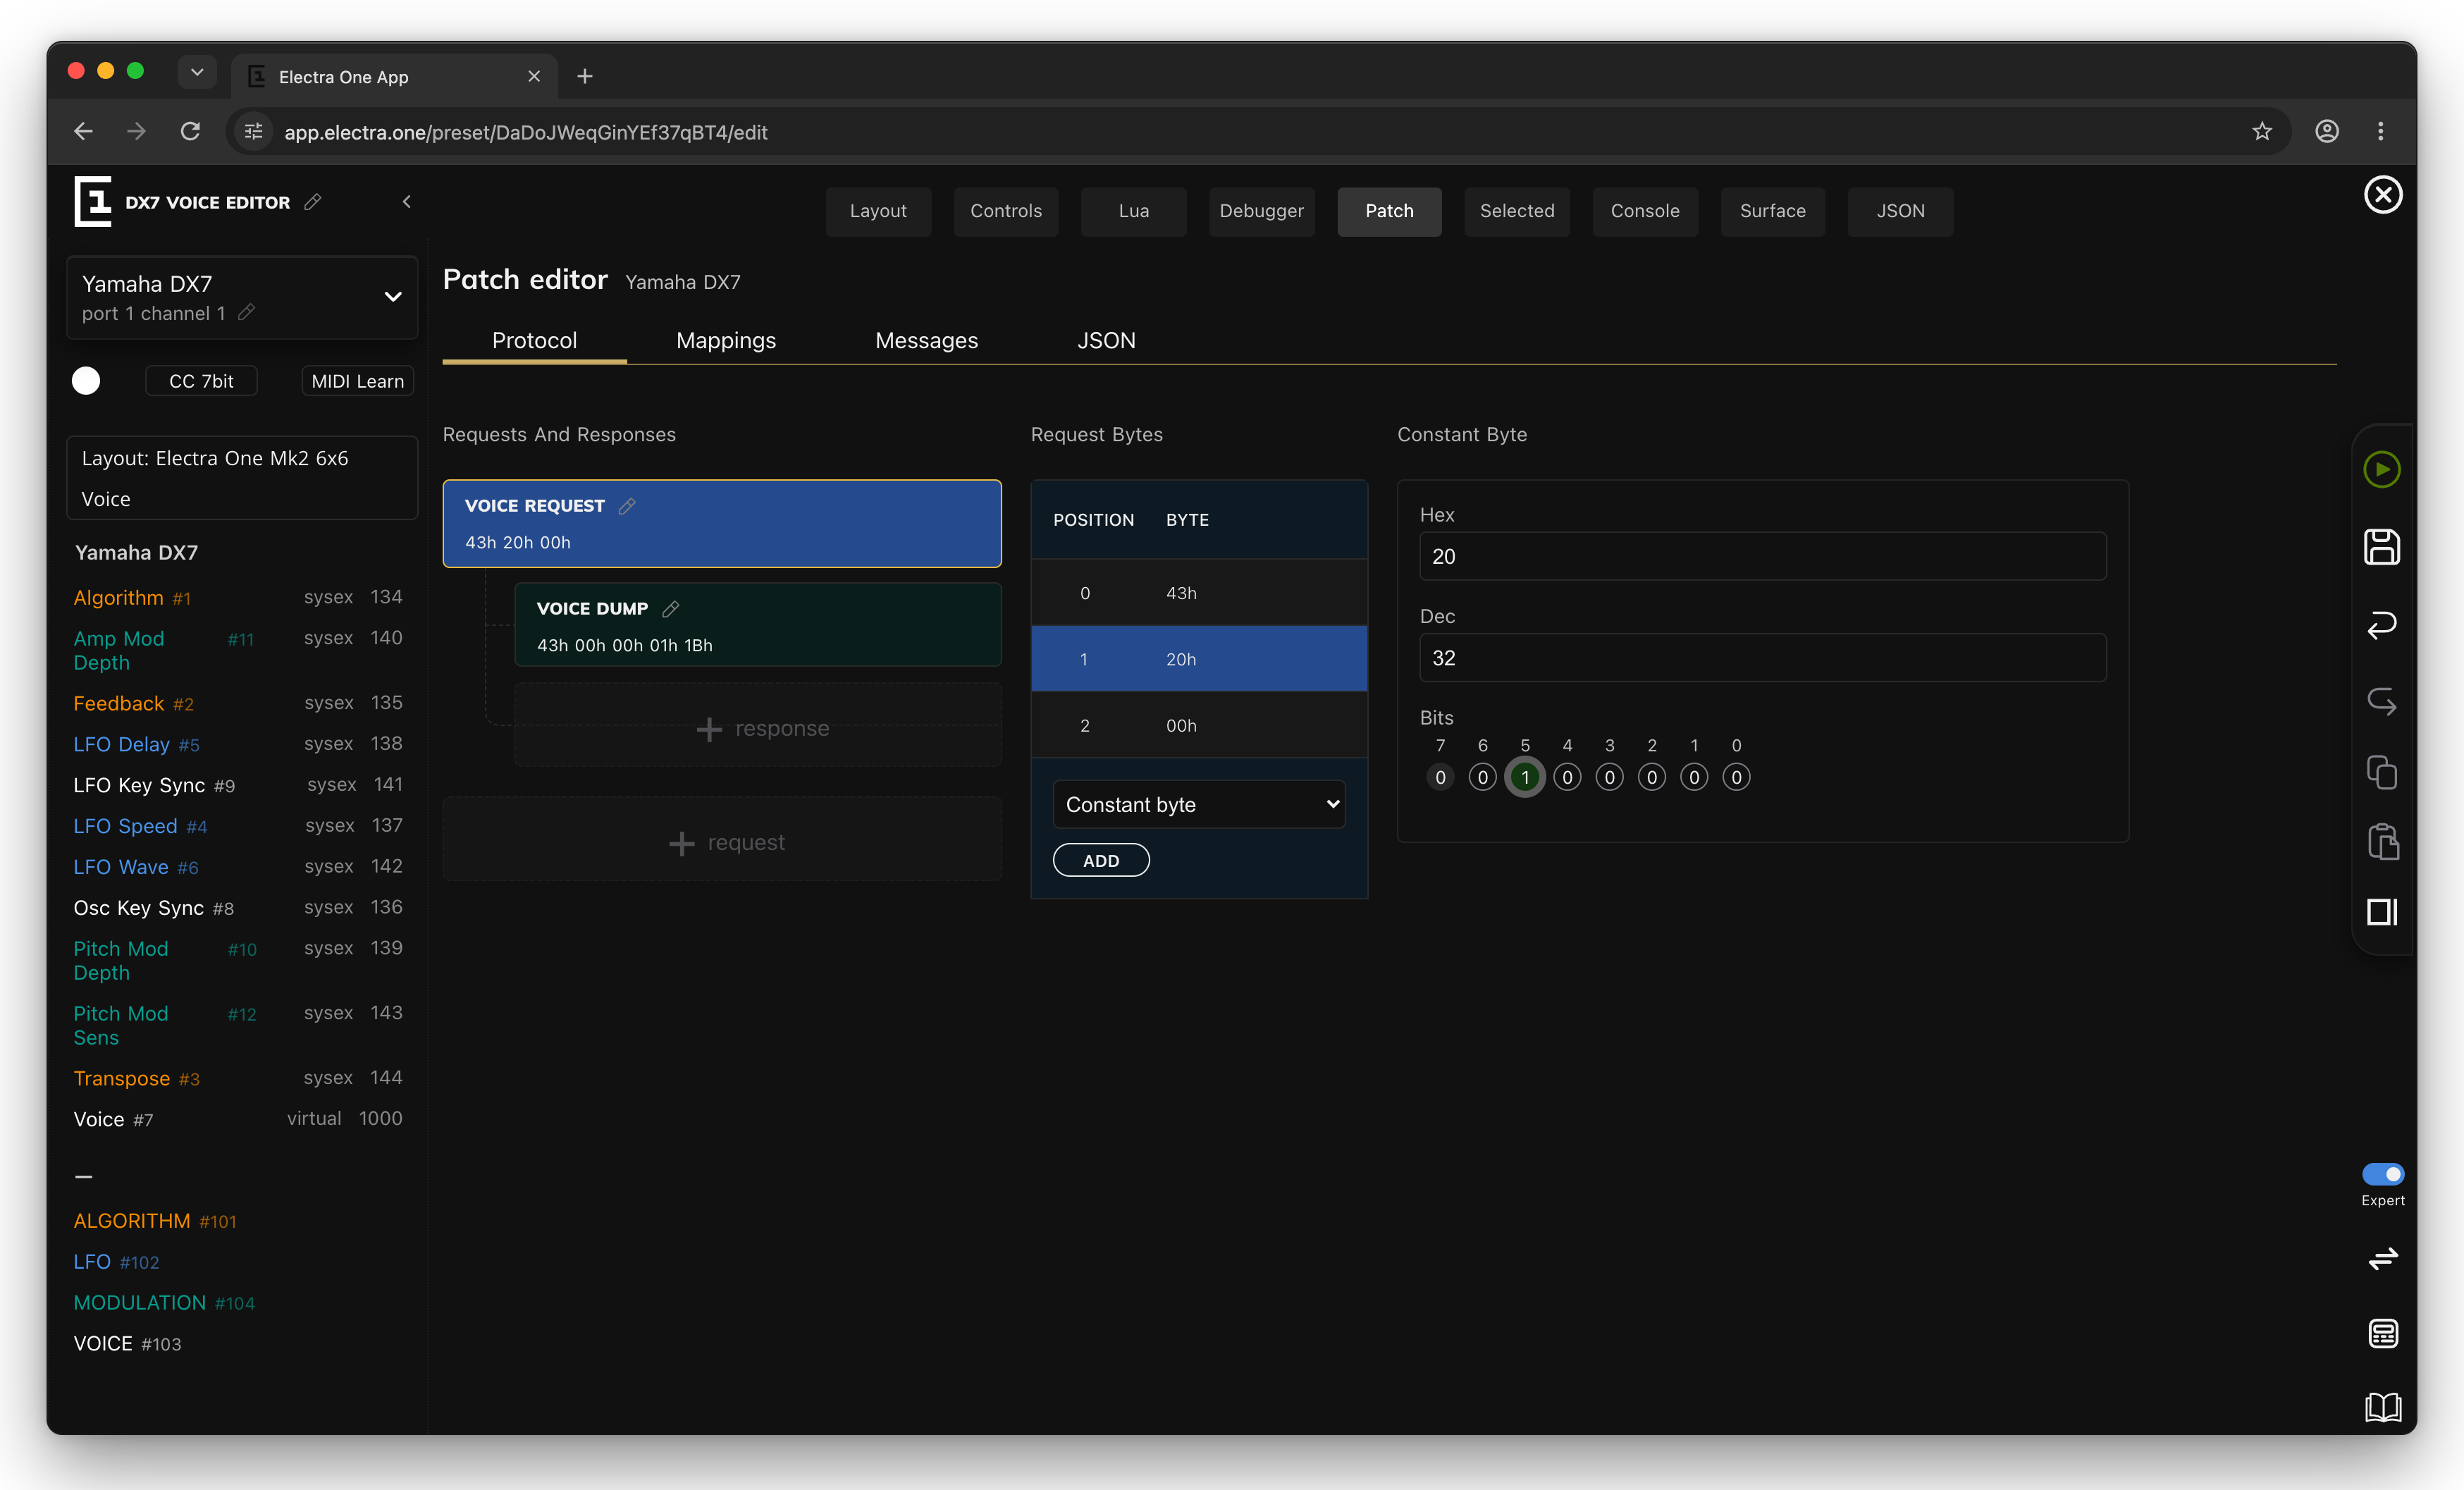Screen dimensions: 2464x1490
Task: Rename the Voice Request pencil icon
Action: click(627, 506)
